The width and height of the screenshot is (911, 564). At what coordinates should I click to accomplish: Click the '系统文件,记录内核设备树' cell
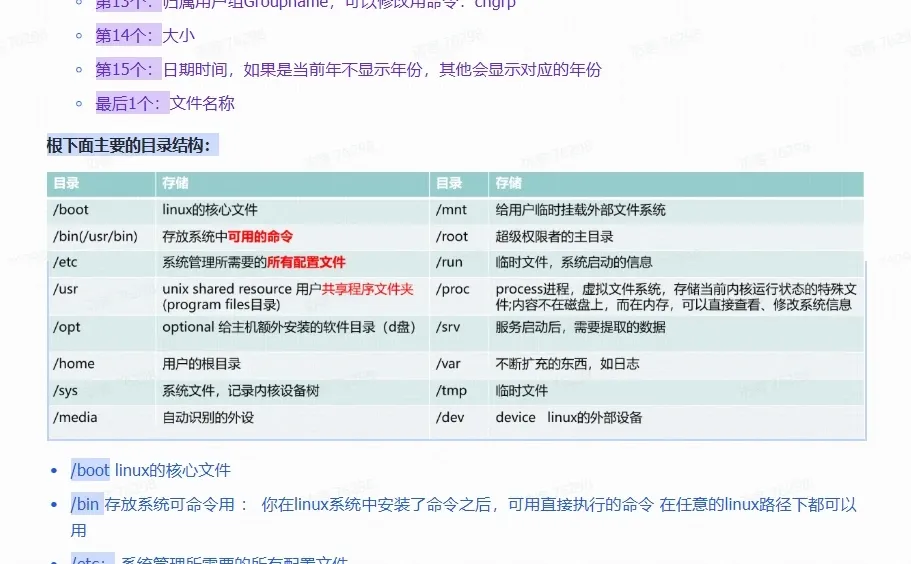pos(292,391)
